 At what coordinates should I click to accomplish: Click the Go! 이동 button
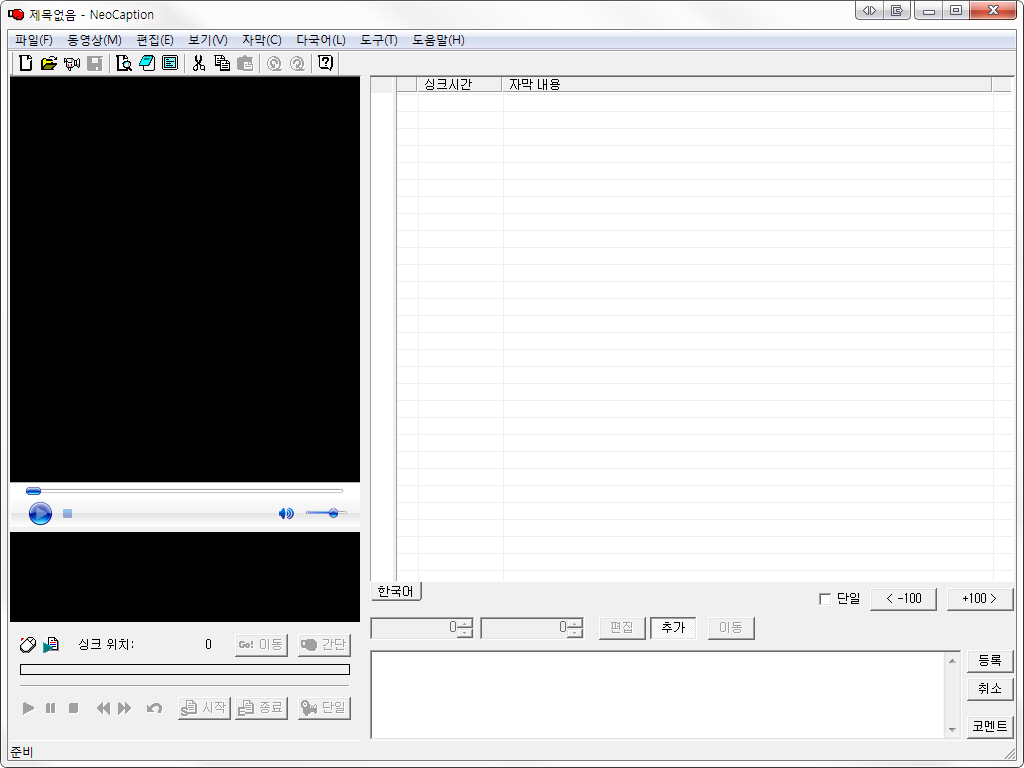(x=261, y=645)
